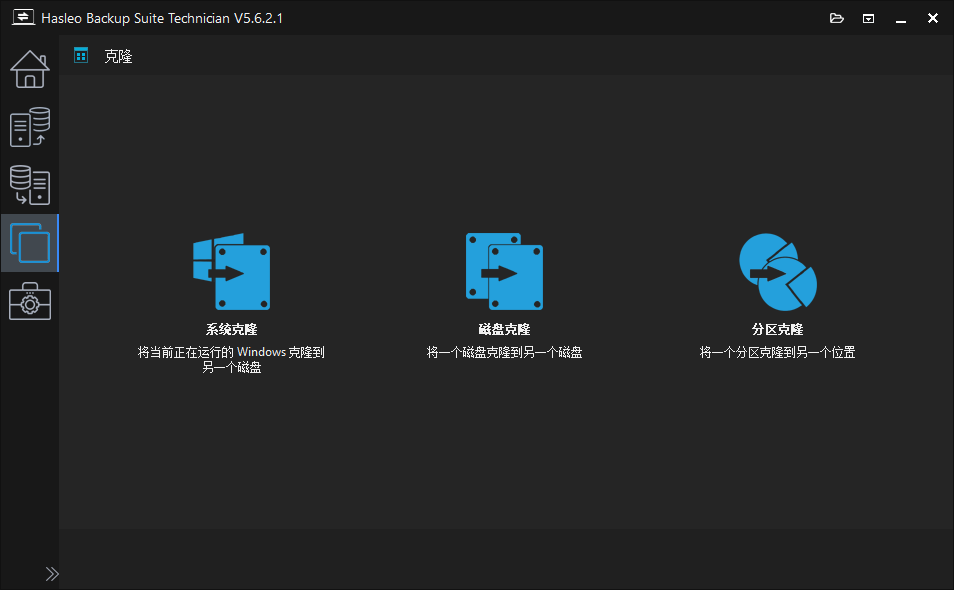This screenshot has width=954, height=590.
Task: Minimize the Hasleo Backup Suite window
Action: 899,17
